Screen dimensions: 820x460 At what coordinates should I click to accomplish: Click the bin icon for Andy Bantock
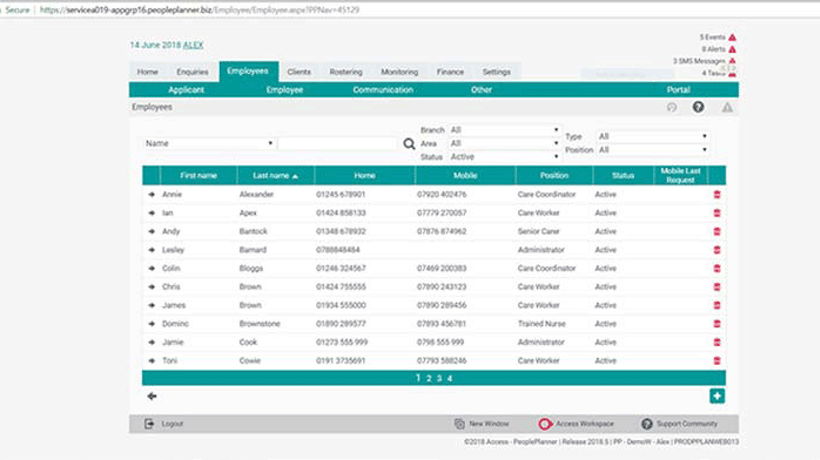click(x=717, y=231)
